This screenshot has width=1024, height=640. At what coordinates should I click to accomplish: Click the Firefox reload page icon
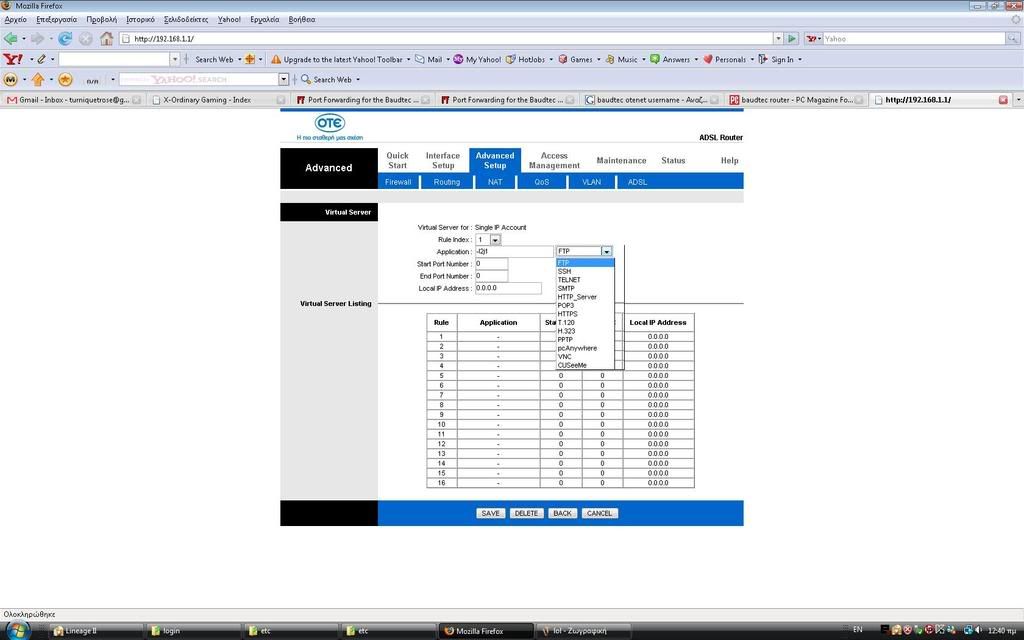point(65,39)
